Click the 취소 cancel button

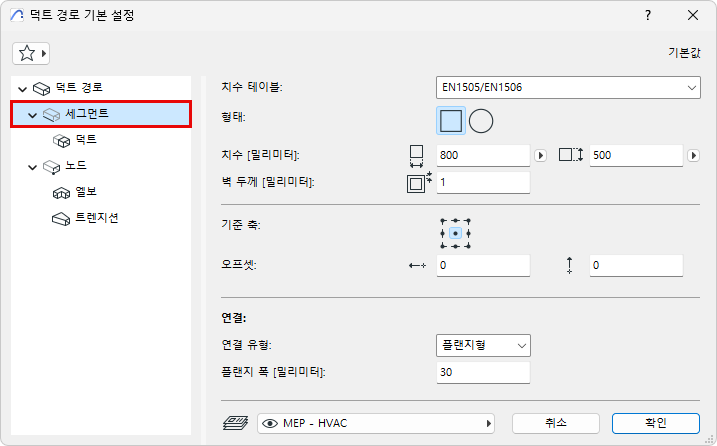(556, 423)
